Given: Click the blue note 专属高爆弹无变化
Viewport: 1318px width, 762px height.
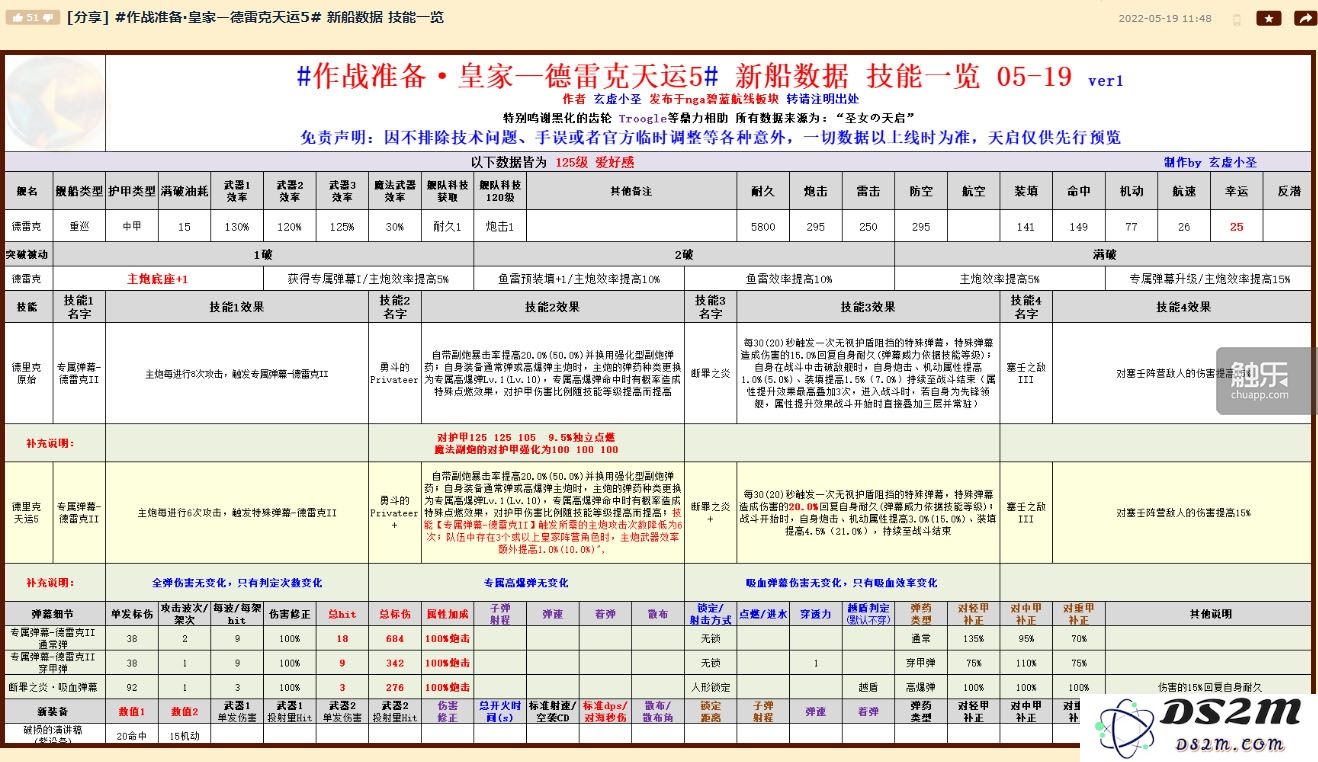Looking at the screenshot, I should 526,582.
